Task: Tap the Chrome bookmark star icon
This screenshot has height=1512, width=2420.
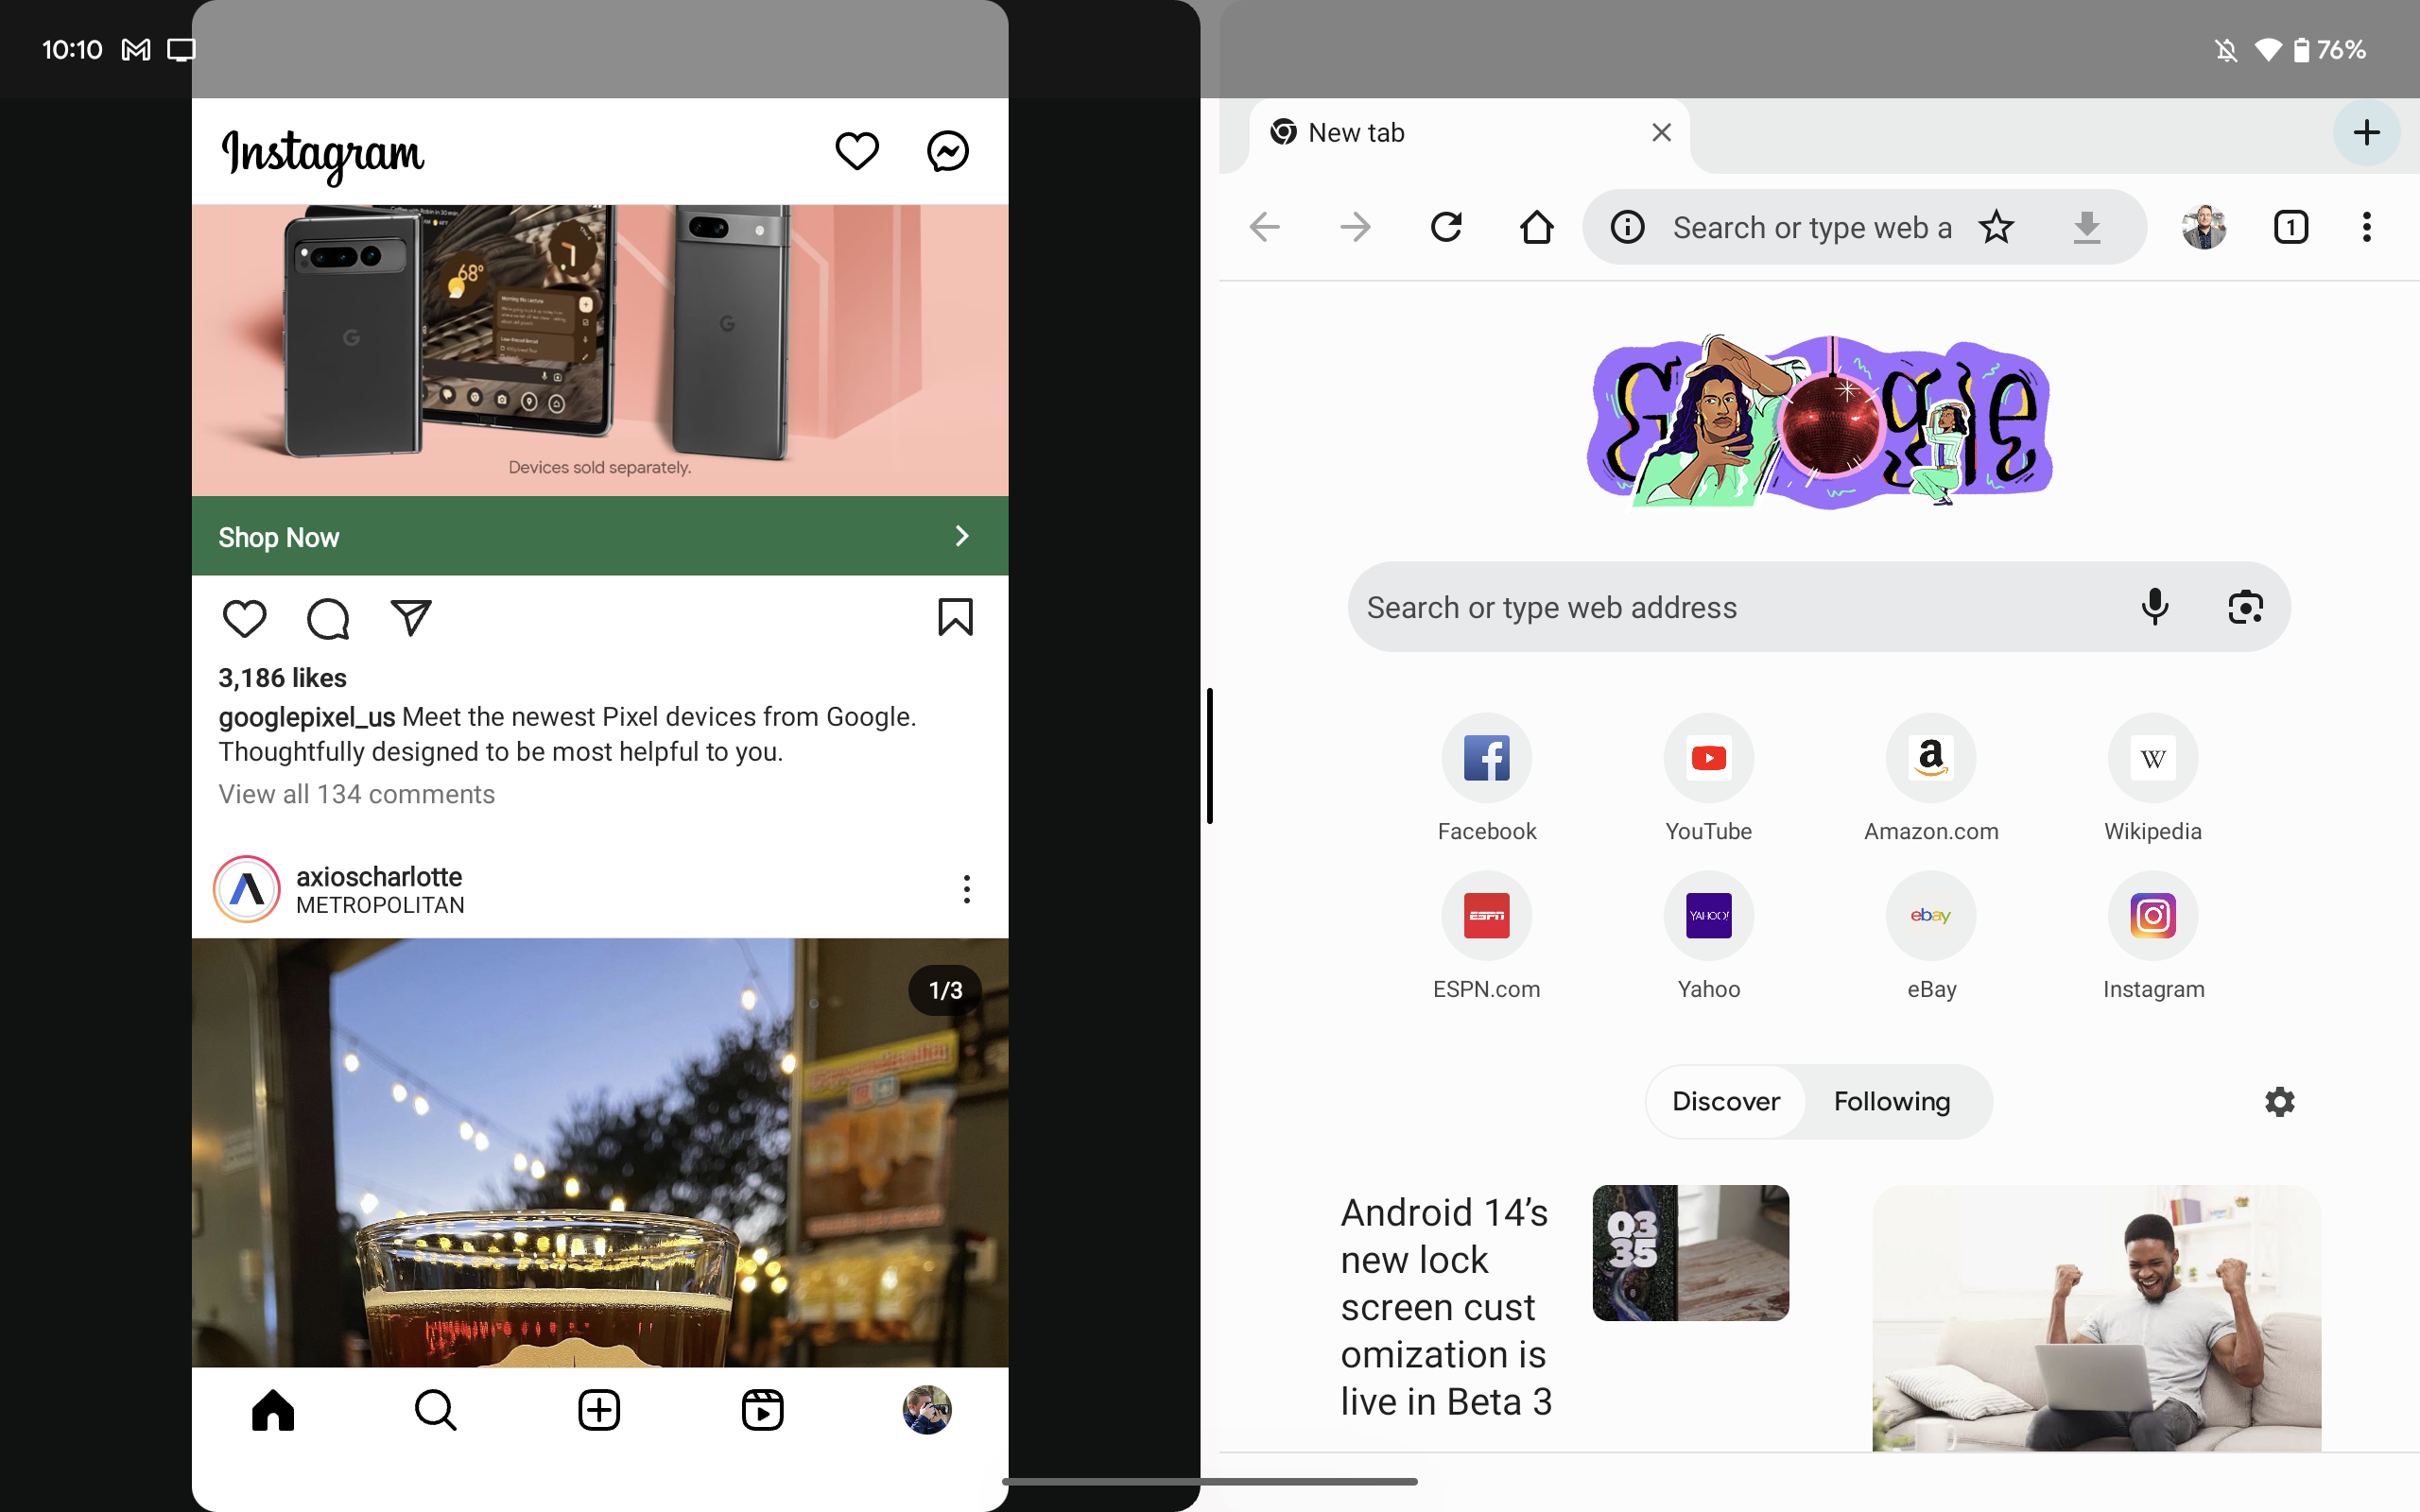Action: click(x=2000, y=227)
